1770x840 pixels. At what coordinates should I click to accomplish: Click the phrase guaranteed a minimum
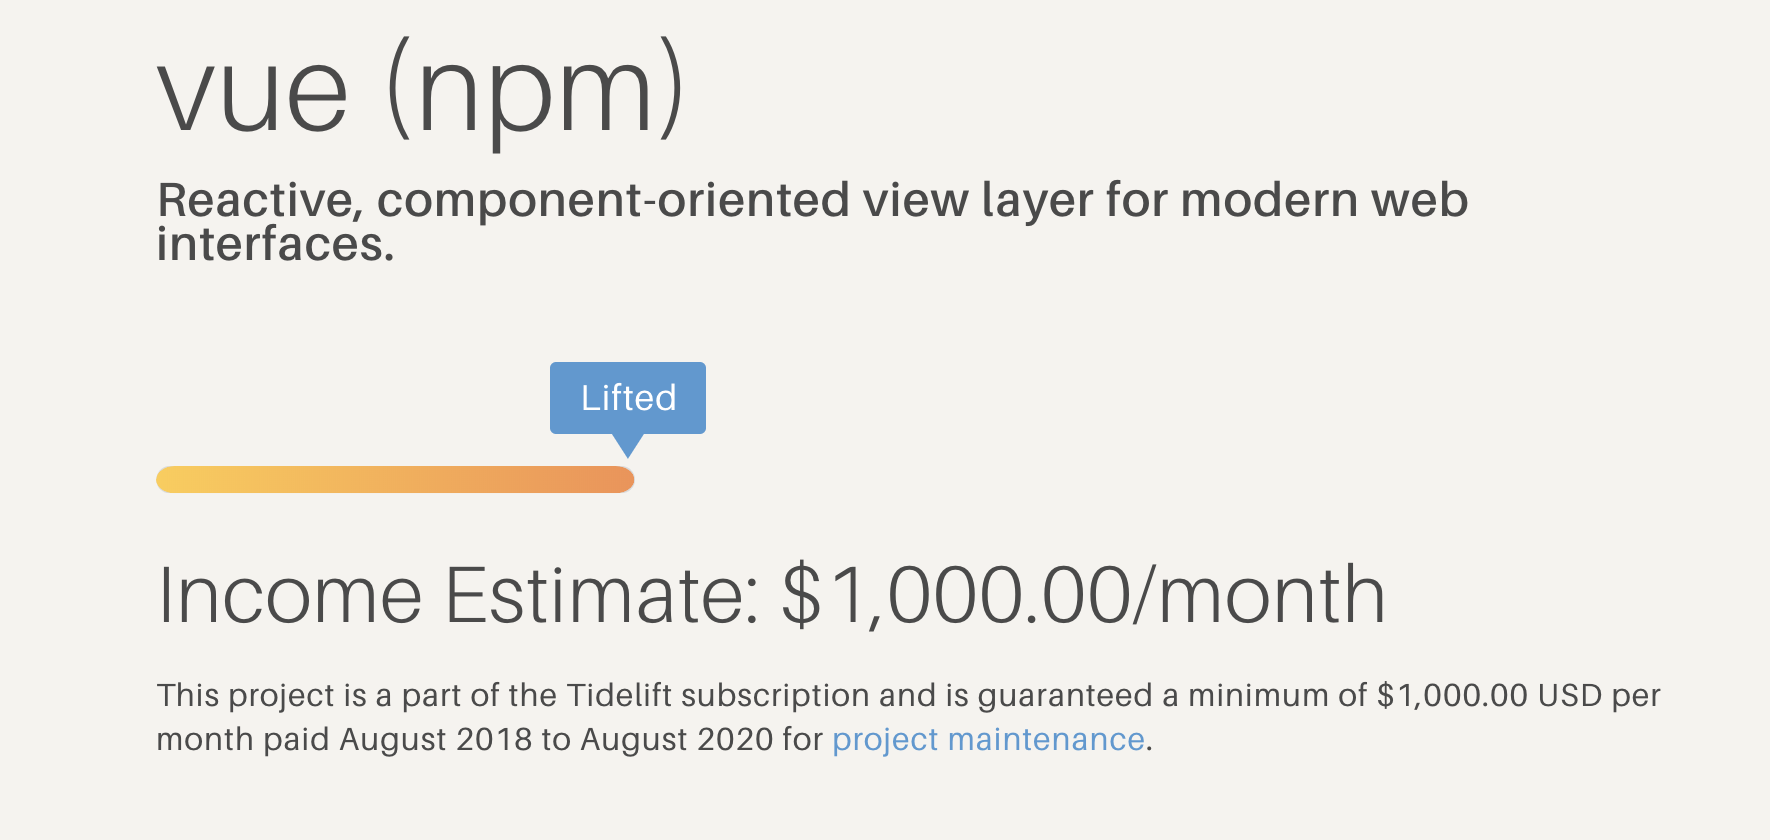point(1121,696)
